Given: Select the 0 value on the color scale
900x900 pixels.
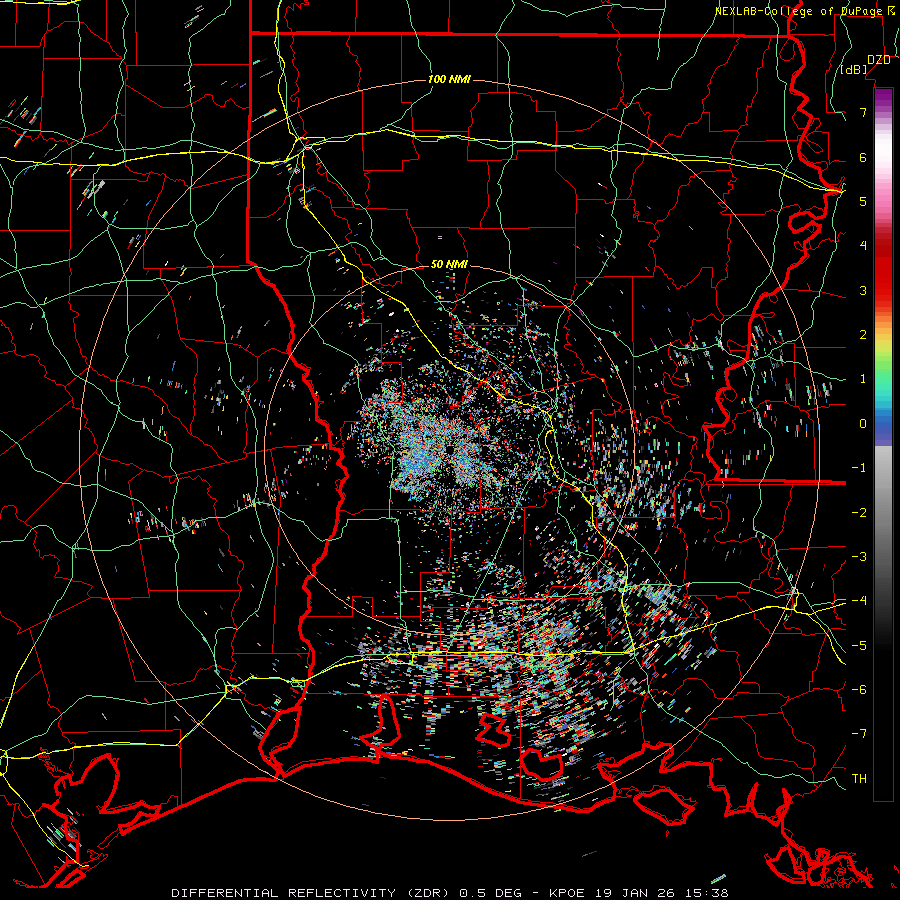Looking at the screenshot, I should coord(863,424).
